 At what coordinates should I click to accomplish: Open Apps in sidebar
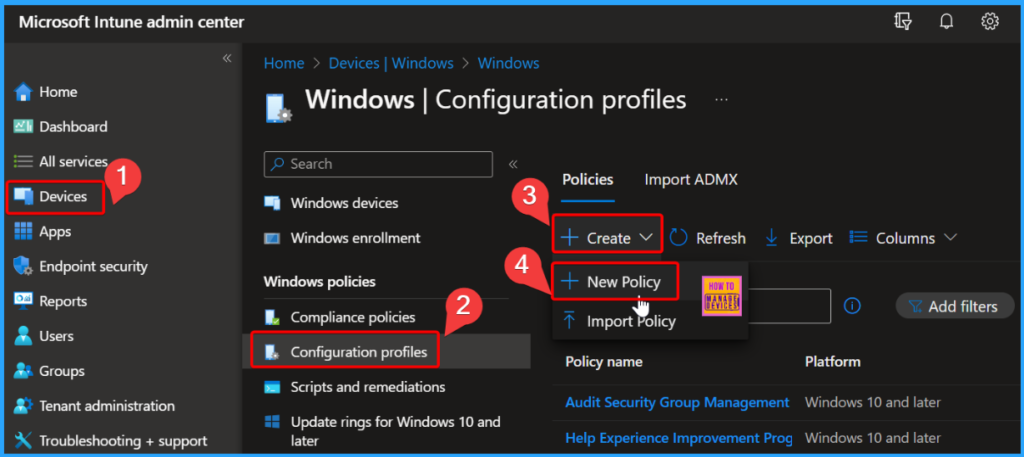55,232
